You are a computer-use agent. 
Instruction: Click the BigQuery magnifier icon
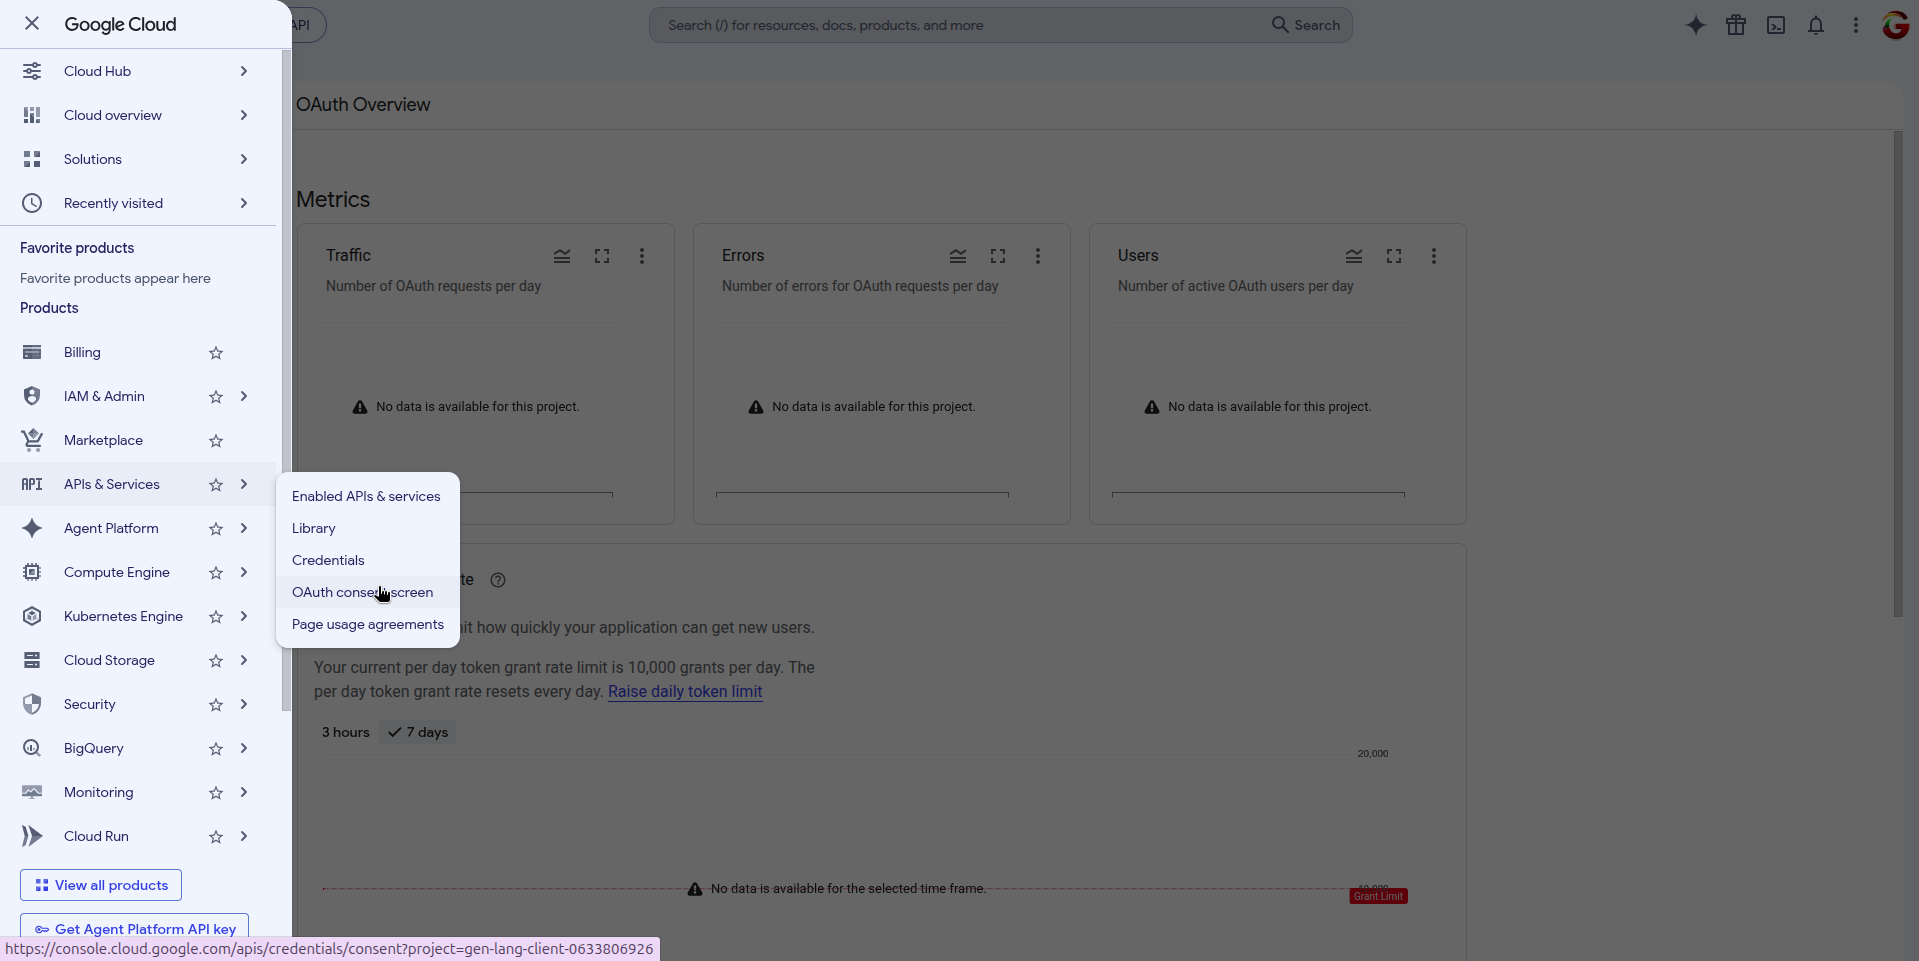click(32, 748)
